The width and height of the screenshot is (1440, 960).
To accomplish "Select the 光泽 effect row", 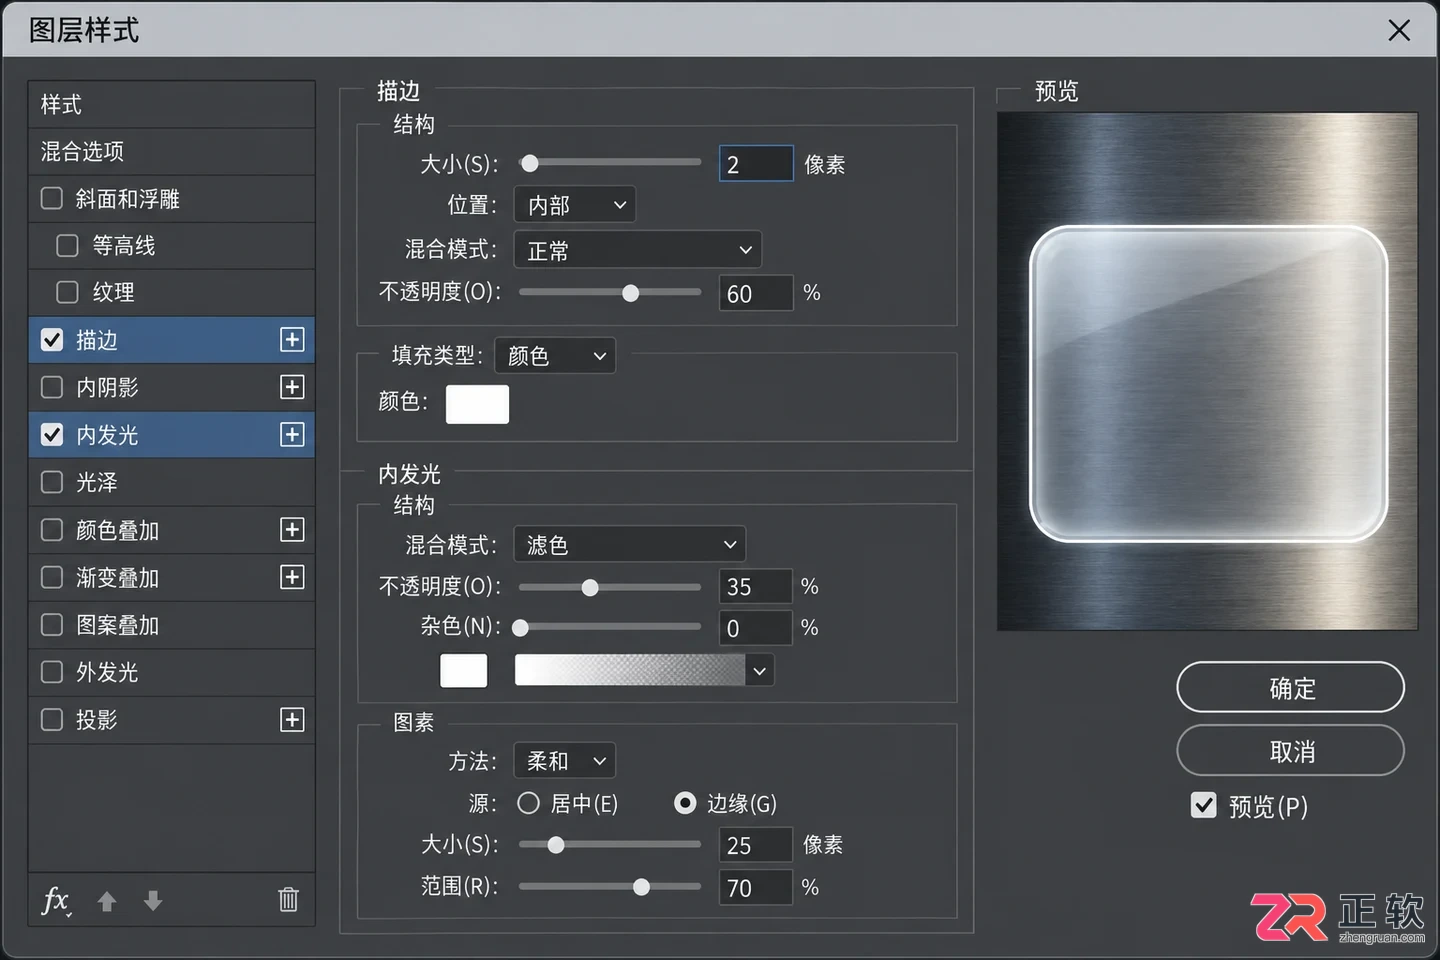I will pos(172,482).
